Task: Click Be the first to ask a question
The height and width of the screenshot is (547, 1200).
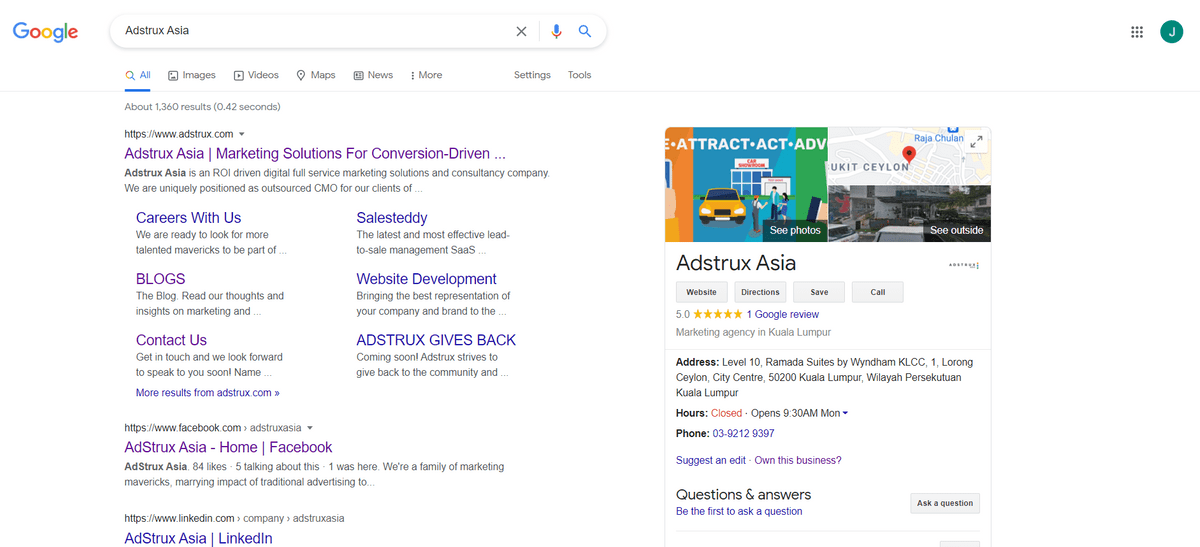Action: tap(739, 511)
